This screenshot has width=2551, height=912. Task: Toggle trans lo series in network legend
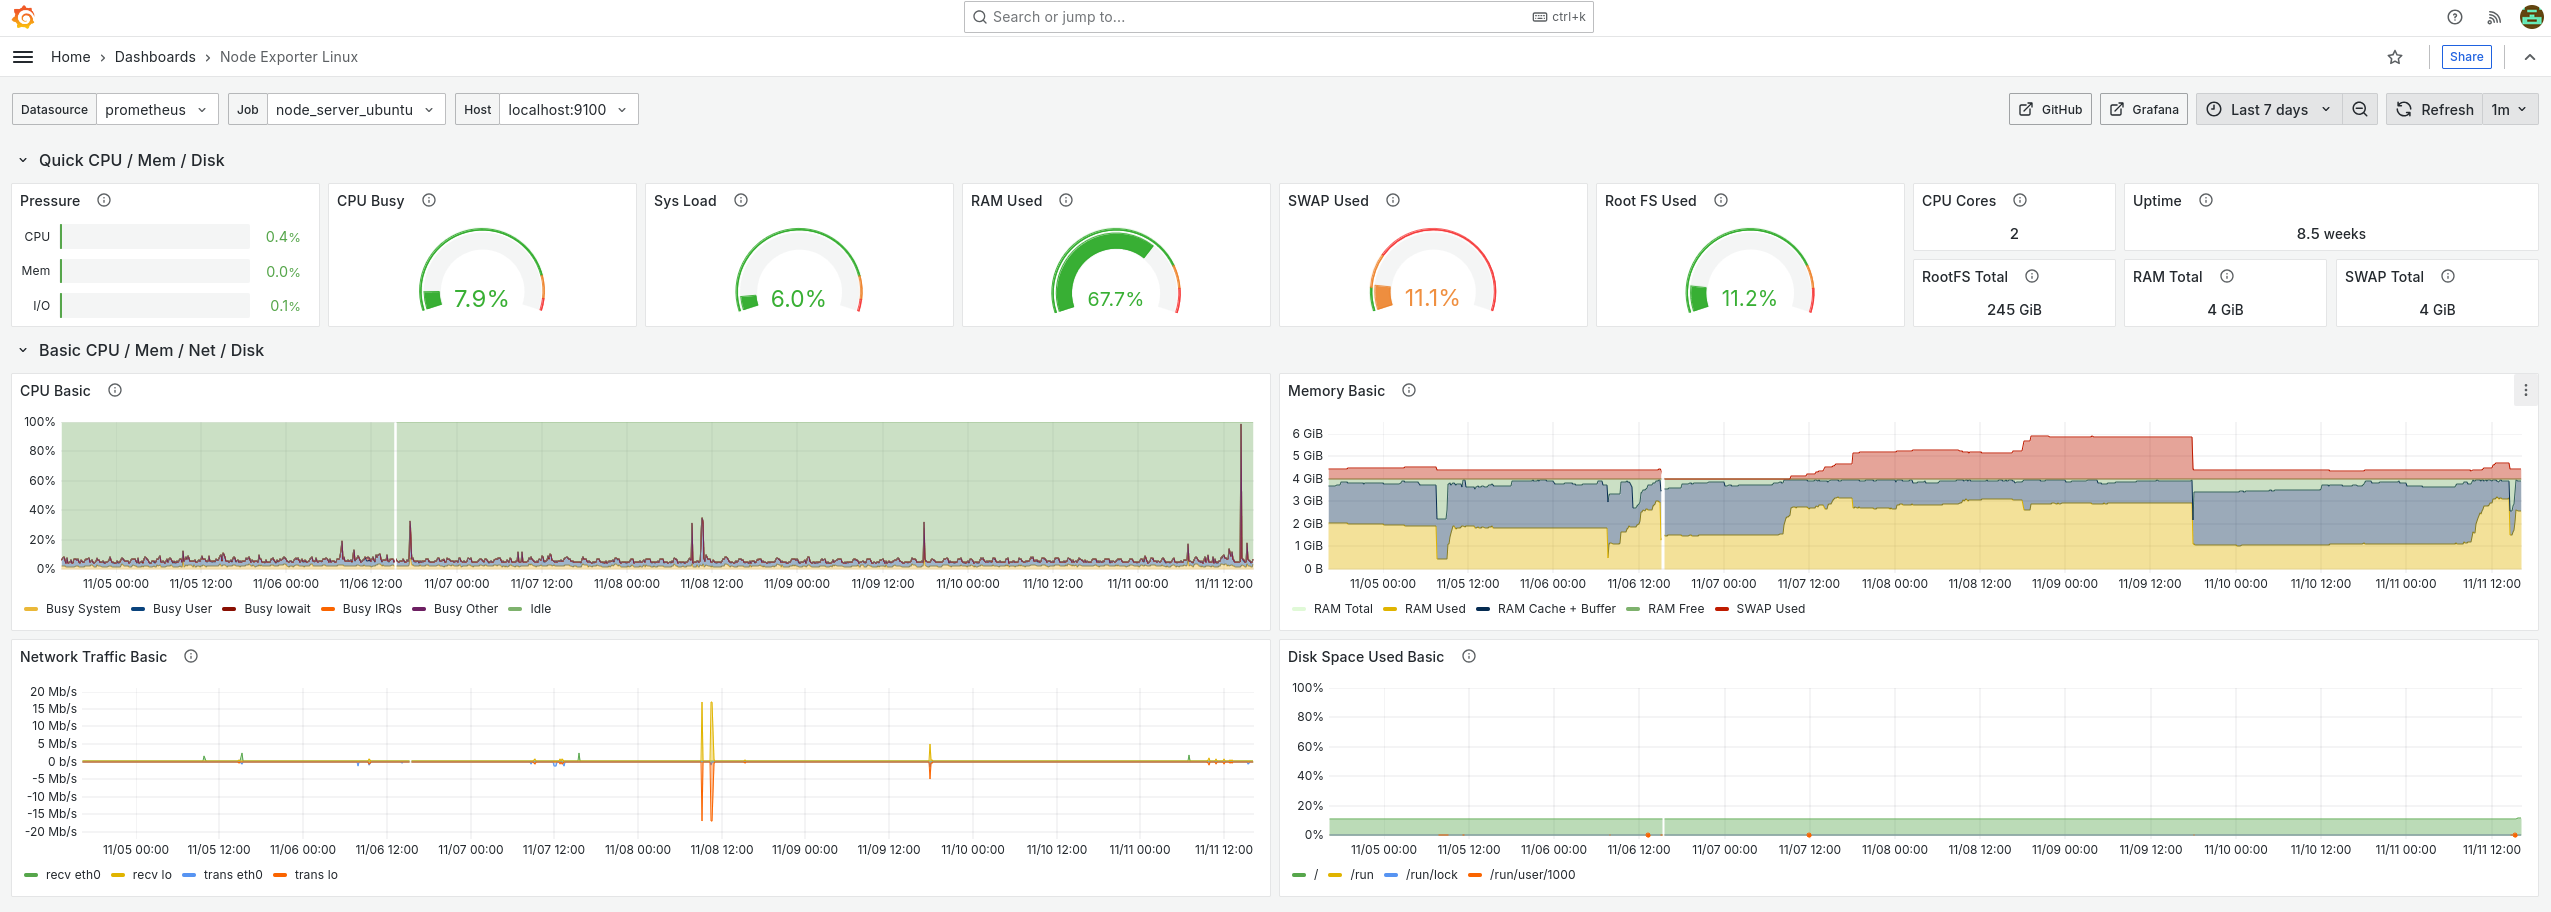[316, 874]
